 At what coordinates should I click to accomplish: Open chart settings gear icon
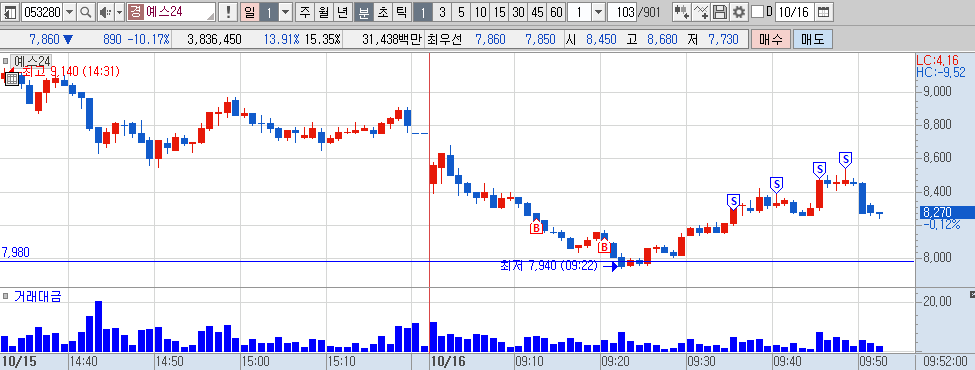(738, 11)
